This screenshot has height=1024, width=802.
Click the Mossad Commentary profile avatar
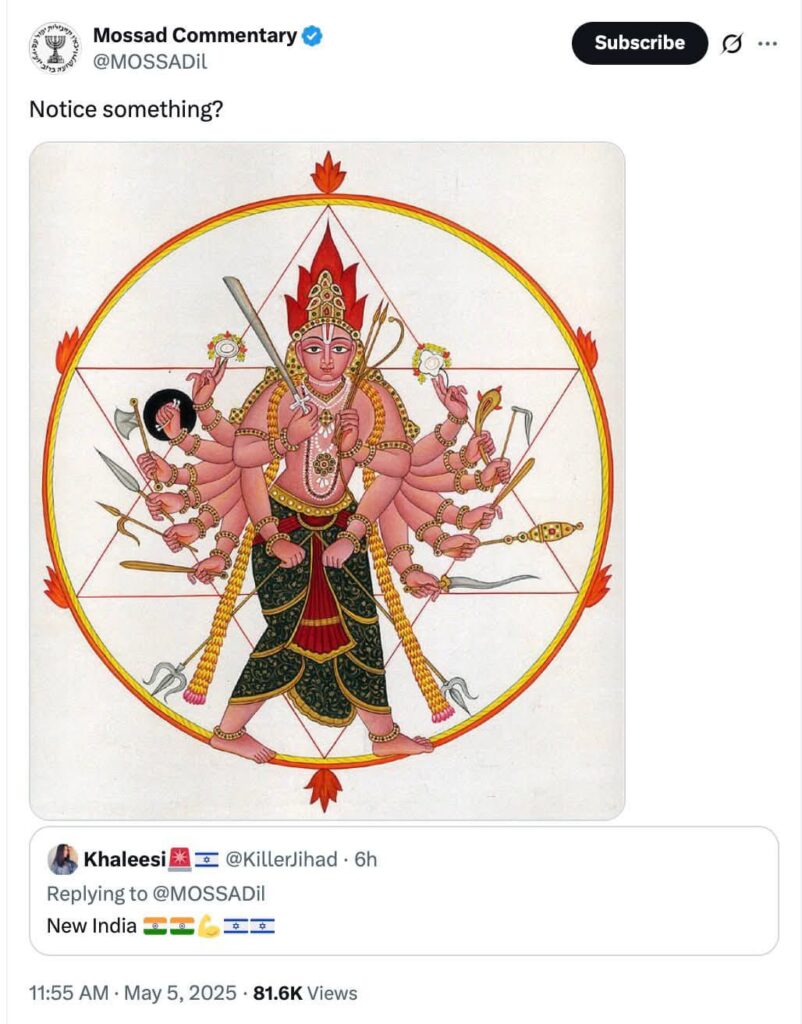(55, 47)
